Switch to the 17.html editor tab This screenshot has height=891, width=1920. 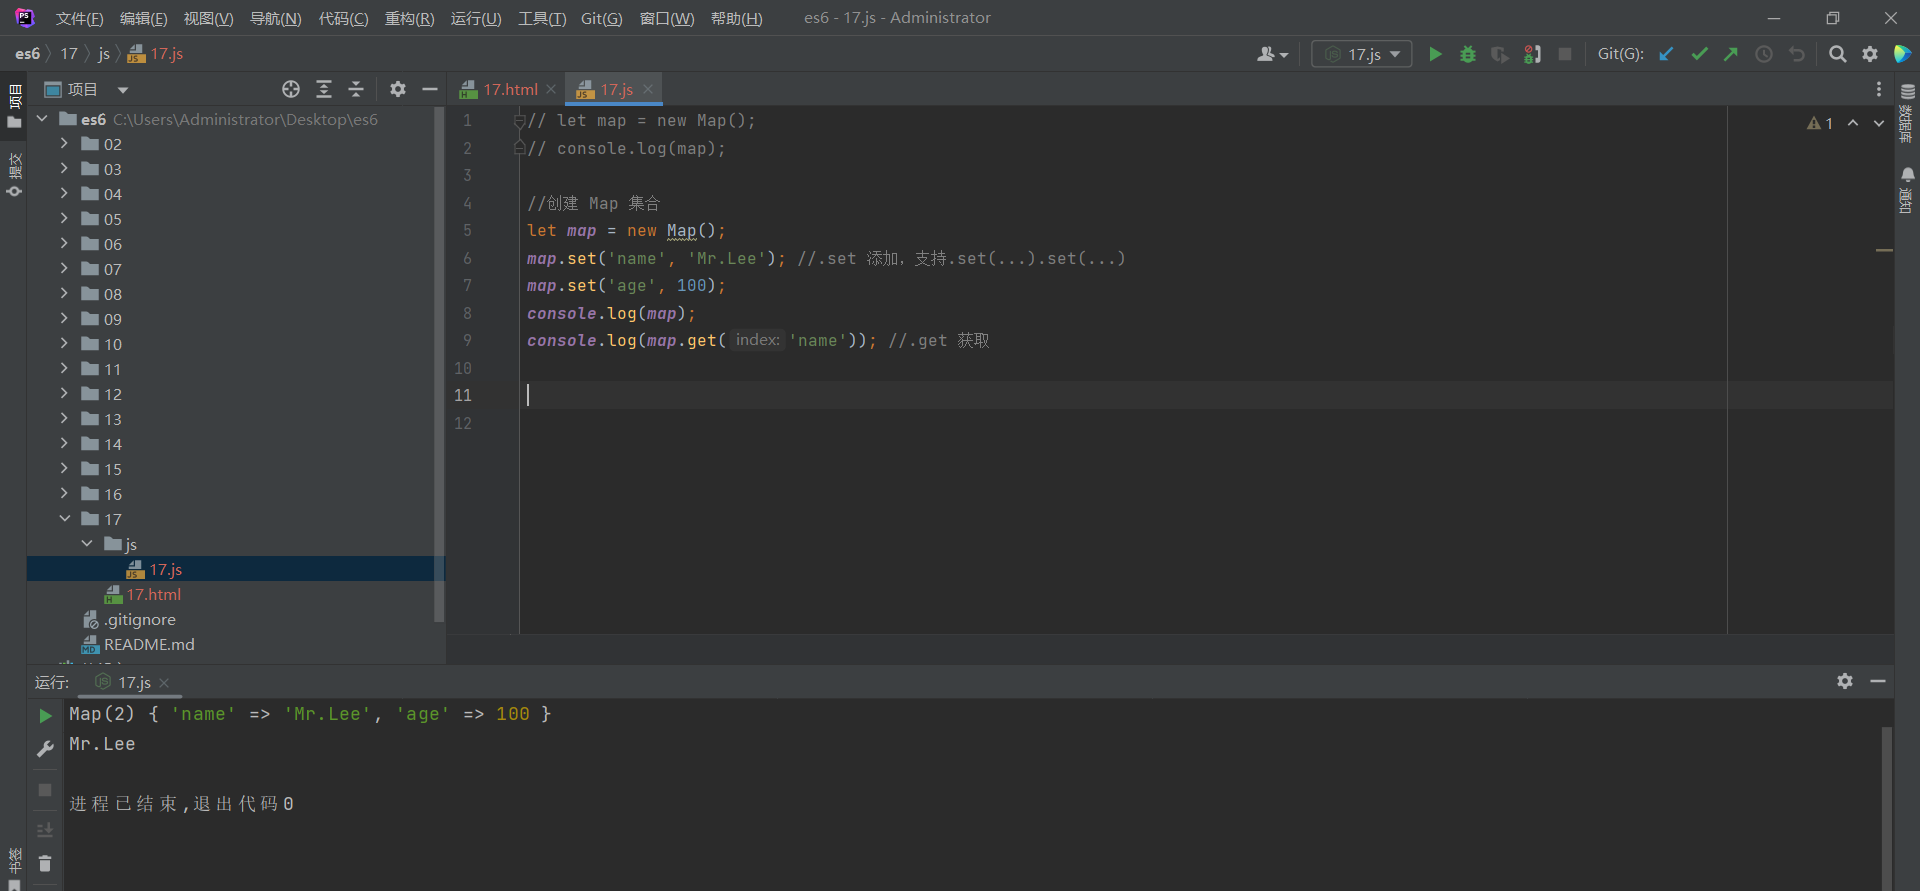(510, 89)
